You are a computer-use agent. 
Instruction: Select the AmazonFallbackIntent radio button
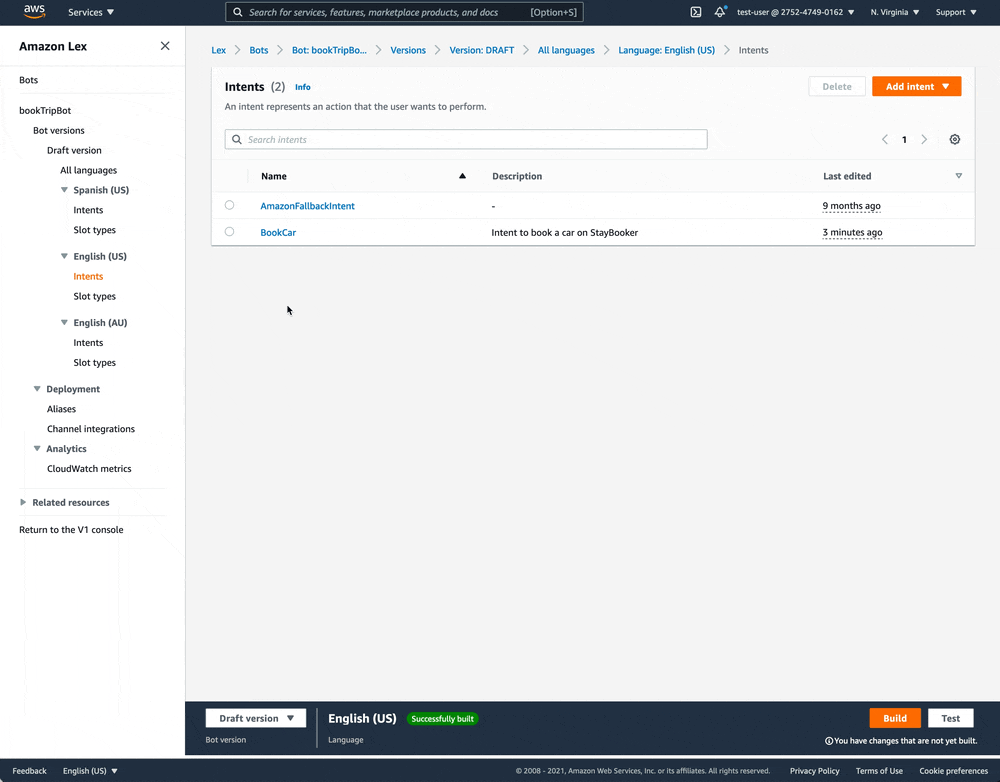click(230, 205)
